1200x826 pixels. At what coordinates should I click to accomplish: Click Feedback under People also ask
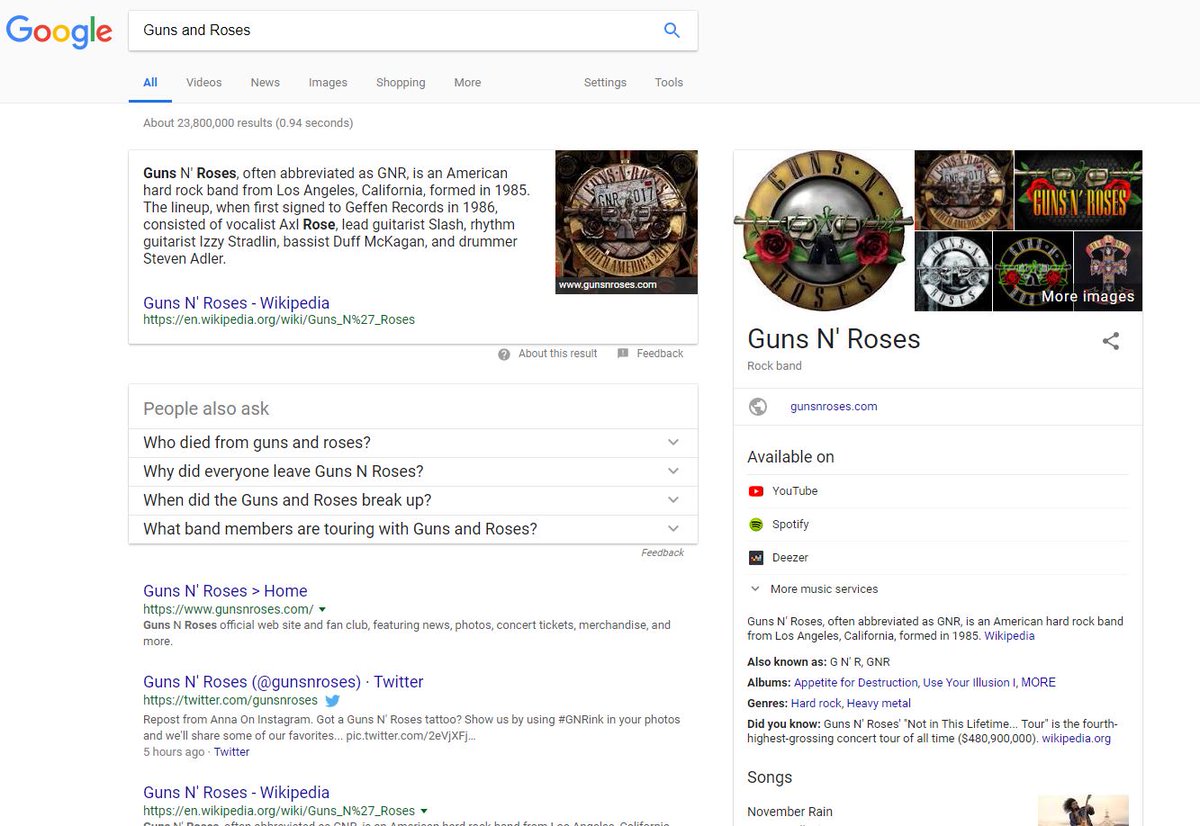coord(663,552)
